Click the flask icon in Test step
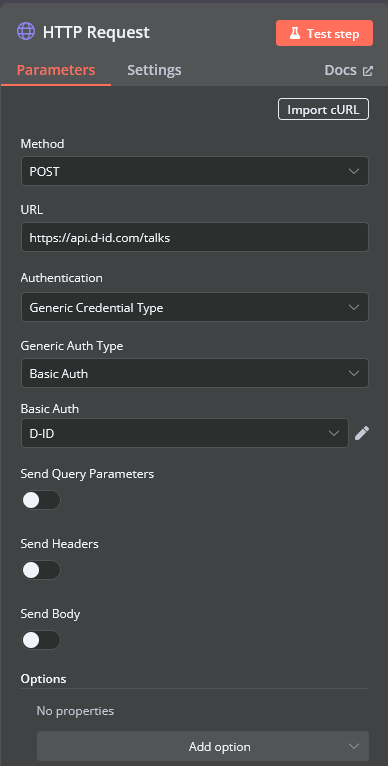The height and width of the screenshot is (766, 388). click(295, 33)
